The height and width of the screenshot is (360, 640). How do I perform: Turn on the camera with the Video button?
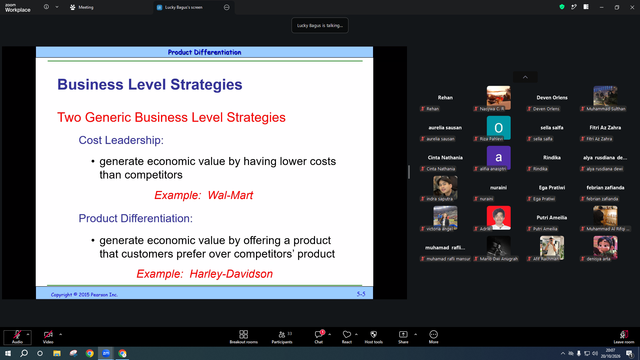pyautogui.click(x=48, y=337)
